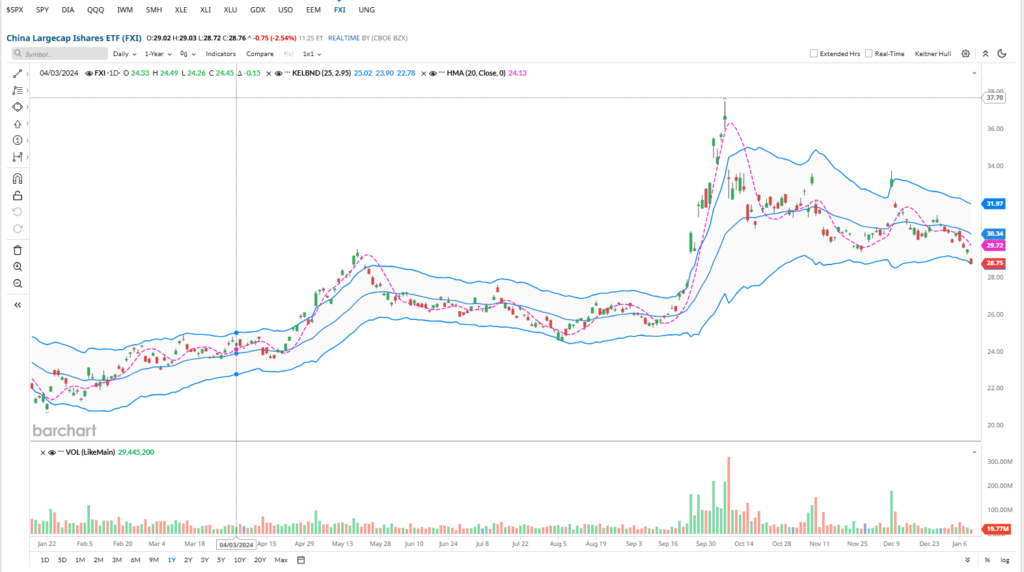Enable the Extended Hrs checkbox

pyautogui.click(x=814, y=54)
